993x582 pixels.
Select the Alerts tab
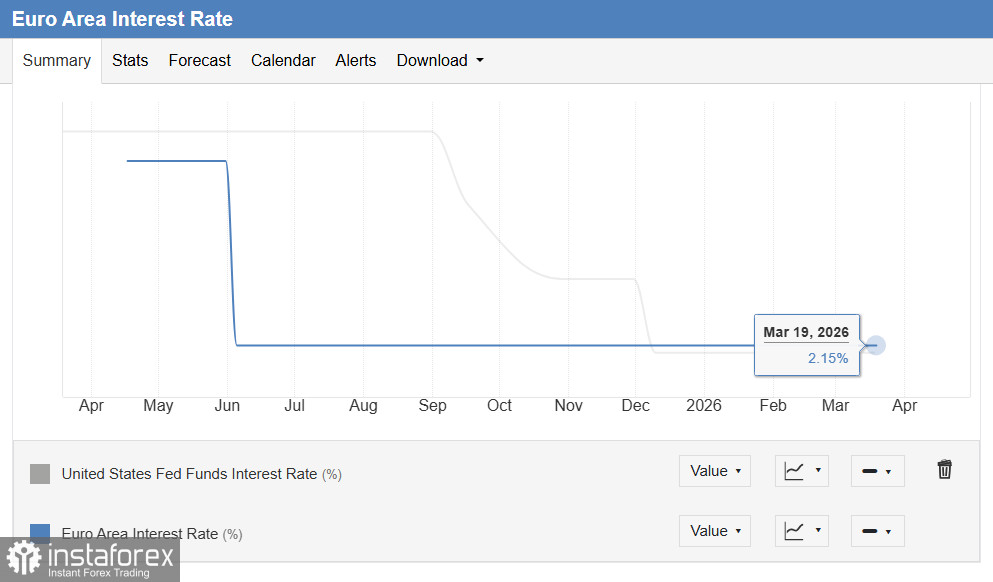[x=356, y=61]
